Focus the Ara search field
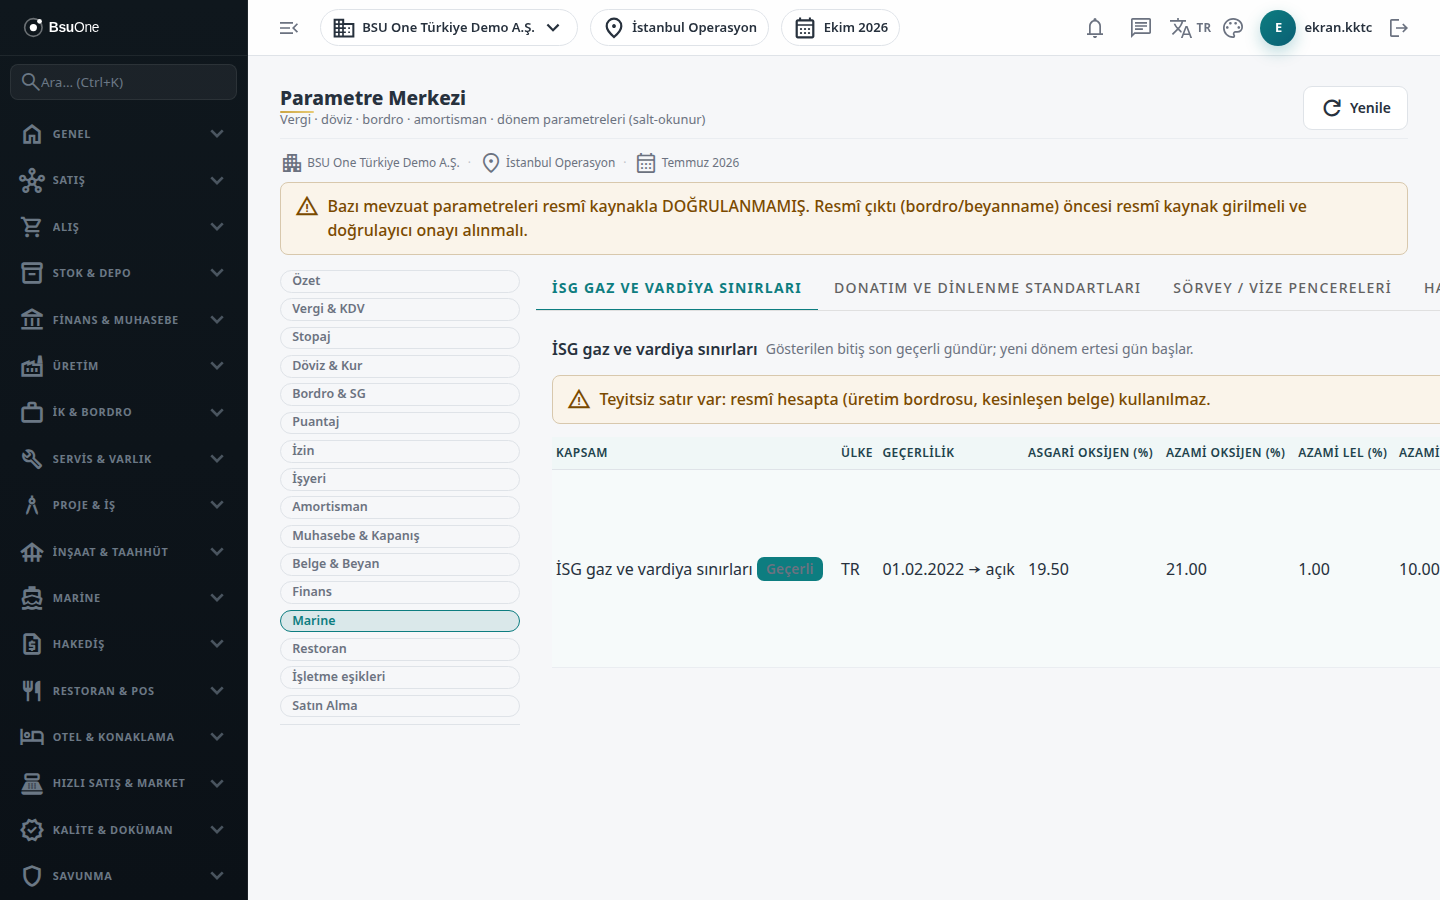Viewport: 1440px width, 900px height. [124, 82]
